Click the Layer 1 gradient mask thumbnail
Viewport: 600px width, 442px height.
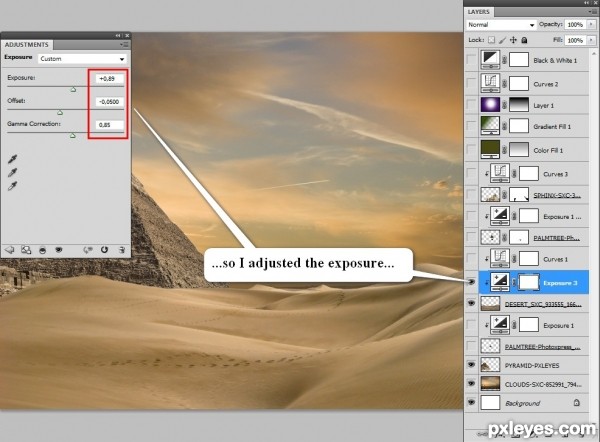click(519, 105)
